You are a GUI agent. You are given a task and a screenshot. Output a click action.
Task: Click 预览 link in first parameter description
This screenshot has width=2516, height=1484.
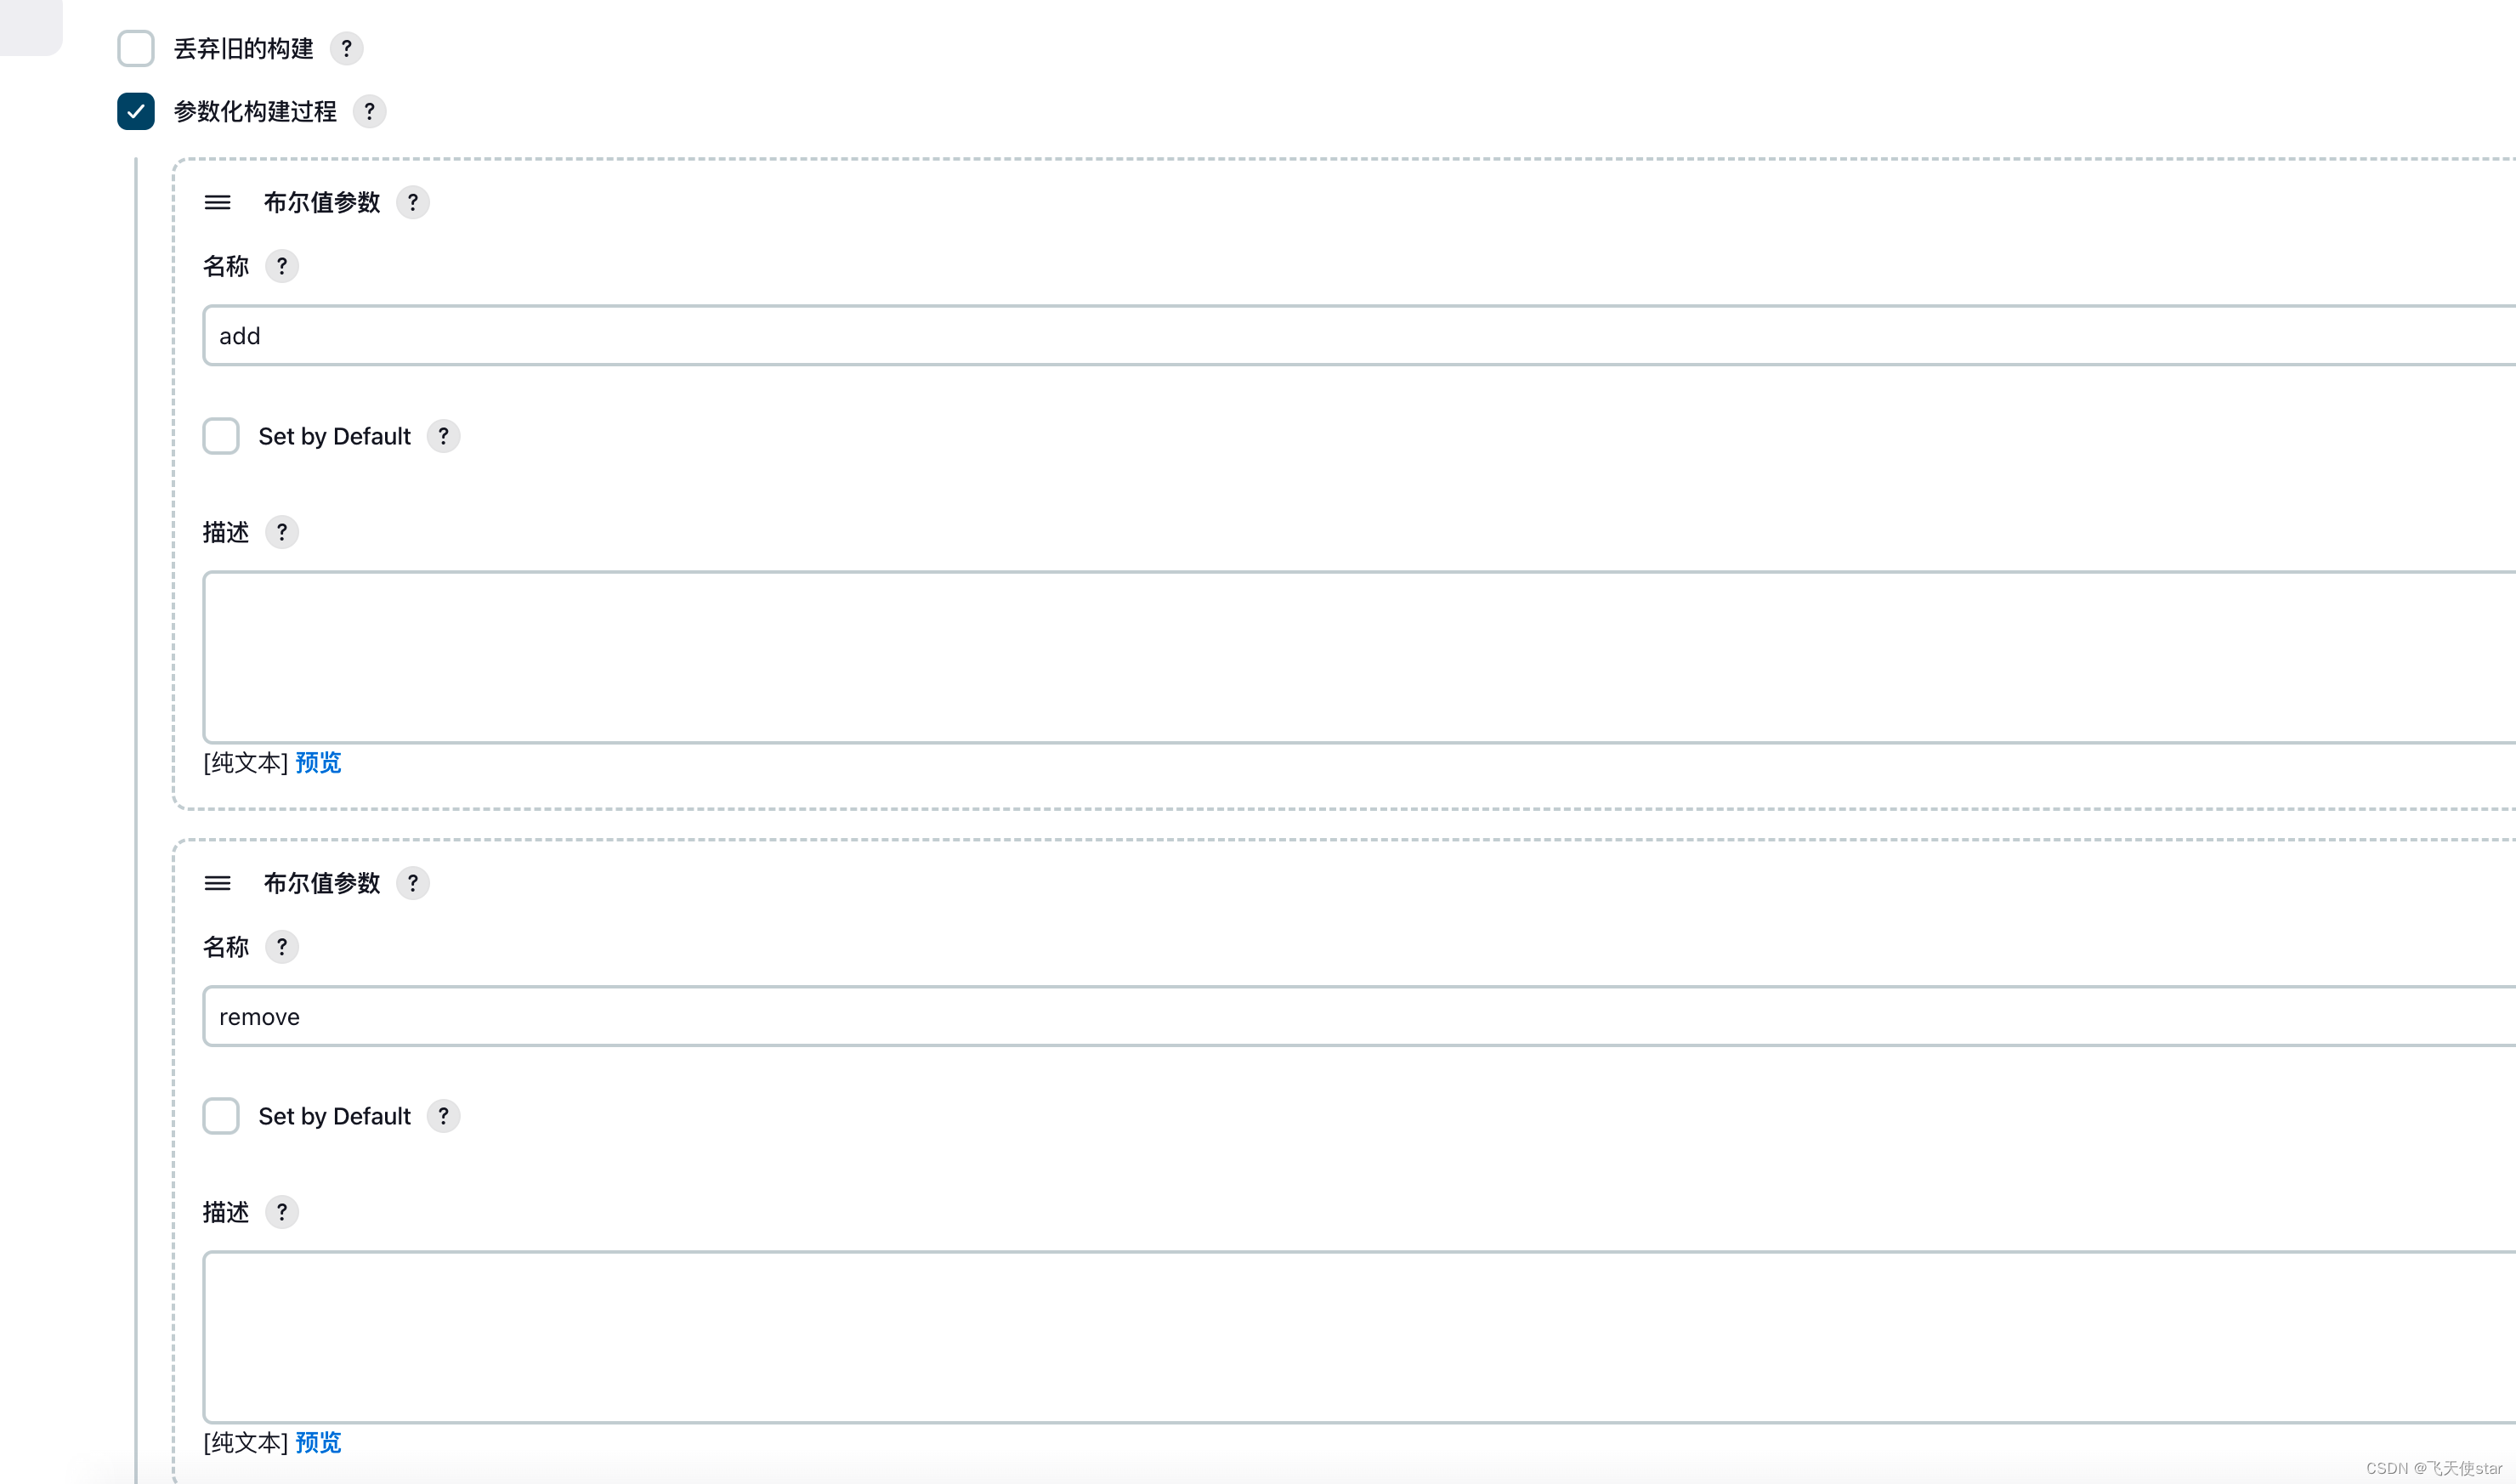(x=320, y=762)
